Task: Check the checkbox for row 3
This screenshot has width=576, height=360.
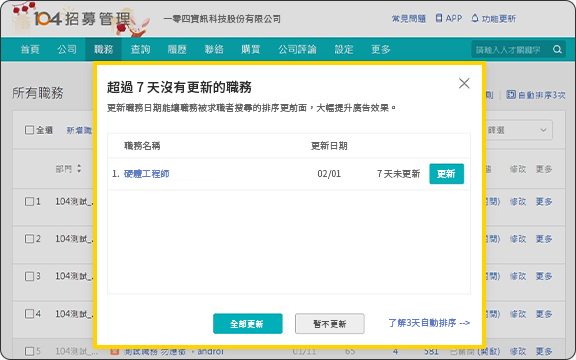Action: click(x=29, y=276)
